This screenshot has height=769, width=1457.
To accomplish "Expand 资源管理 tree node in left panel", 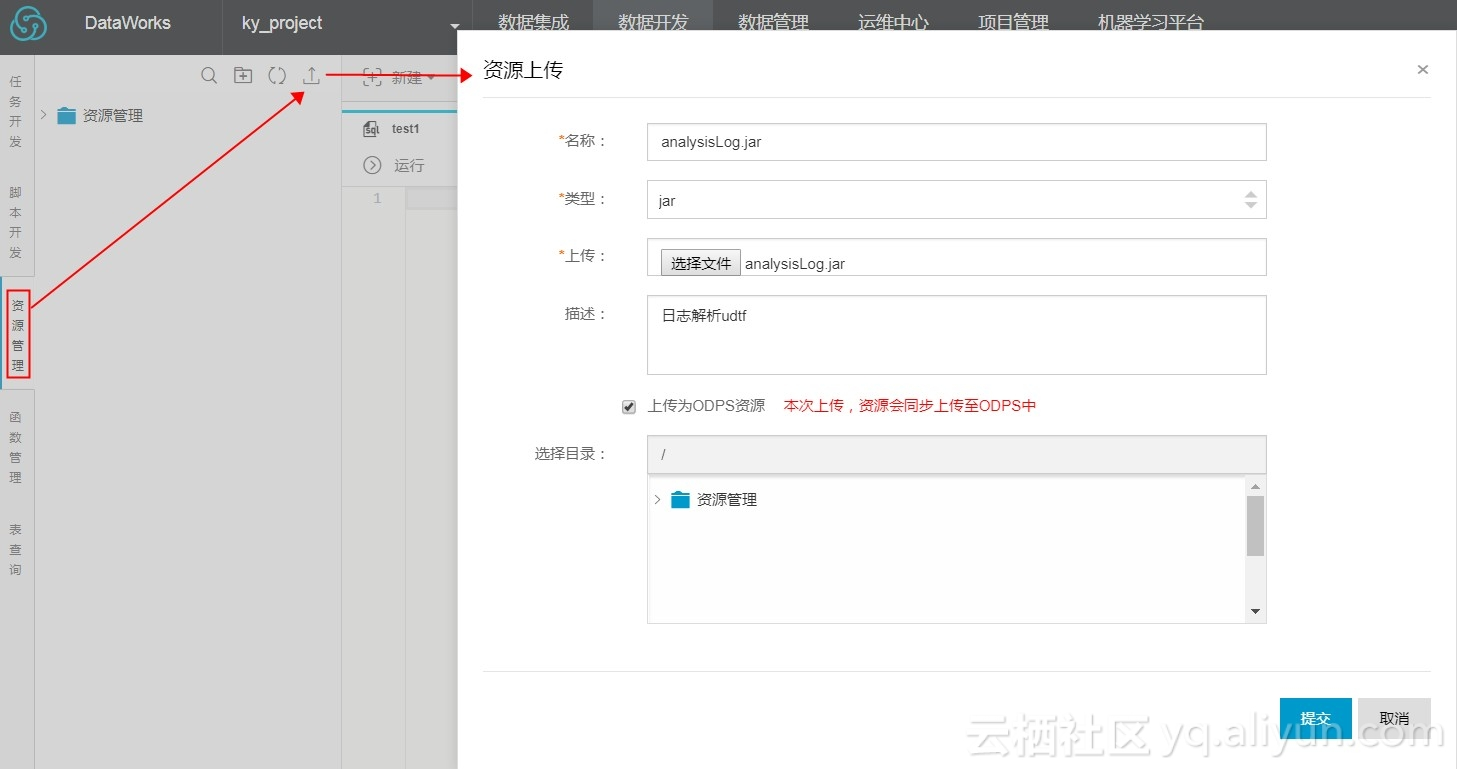I will tap(44, 116).
